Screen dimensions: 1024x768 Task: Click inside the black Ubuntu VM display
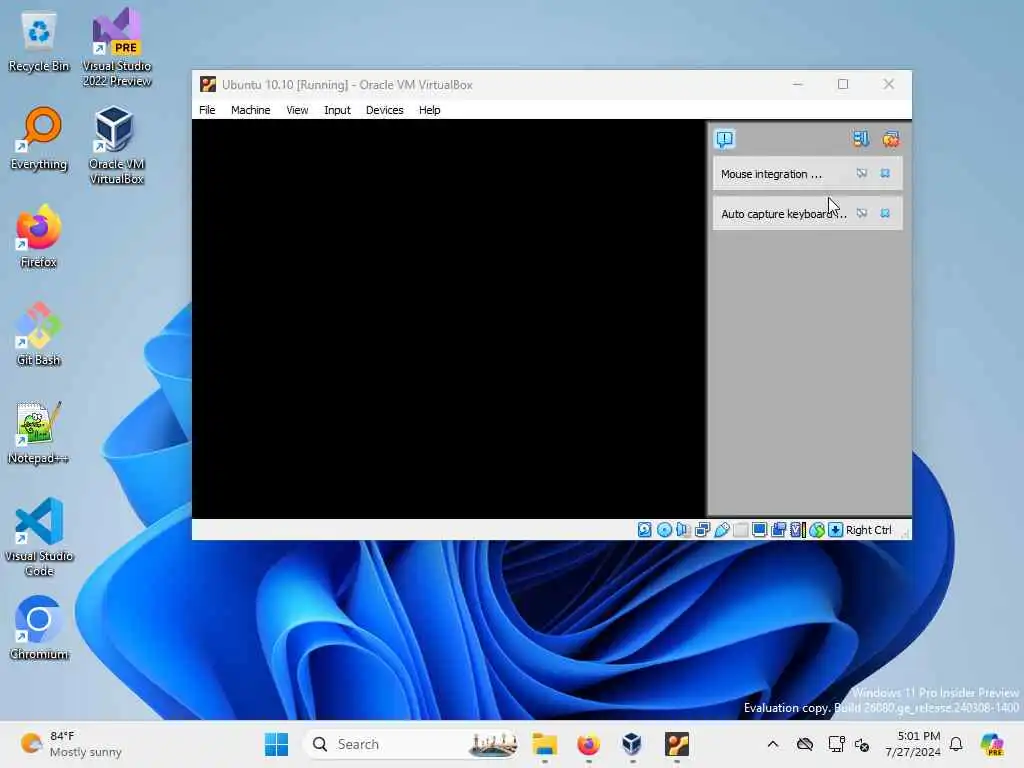point(449,319)
